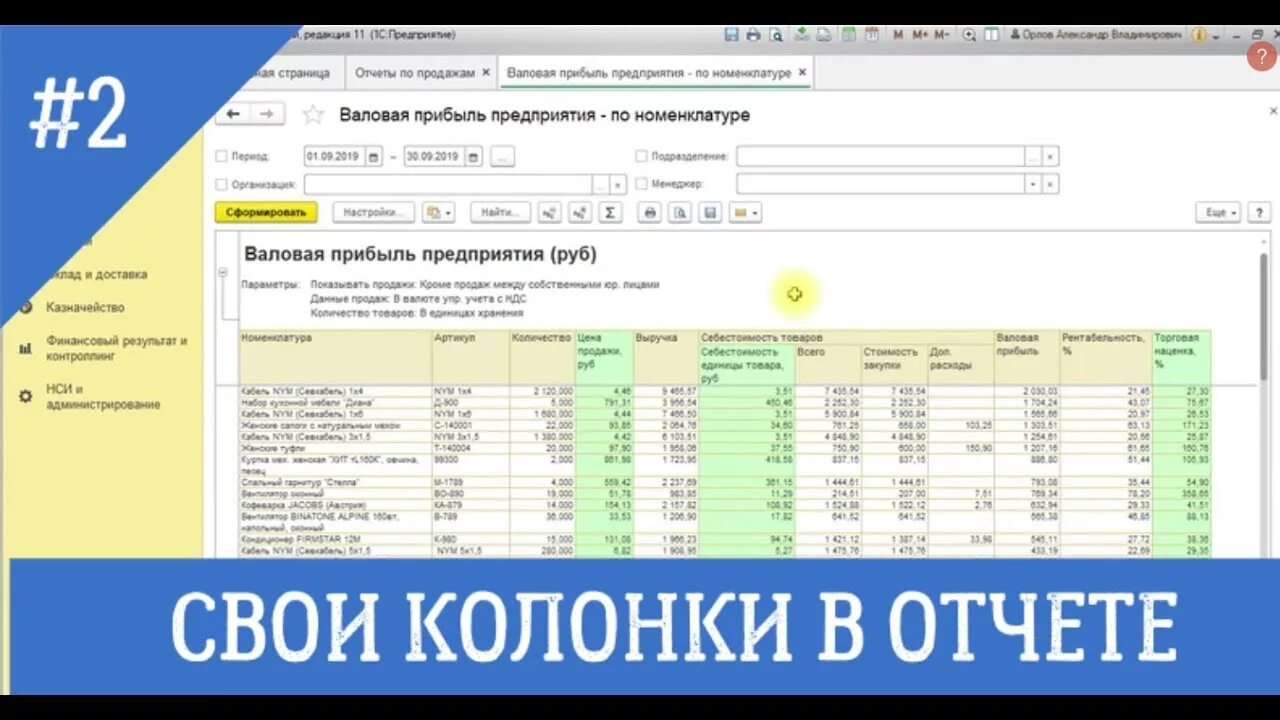Click the gear icon beside НСИ и администрирование
The height and width of the screenshot is (720, 1280).
pos(25,396)
